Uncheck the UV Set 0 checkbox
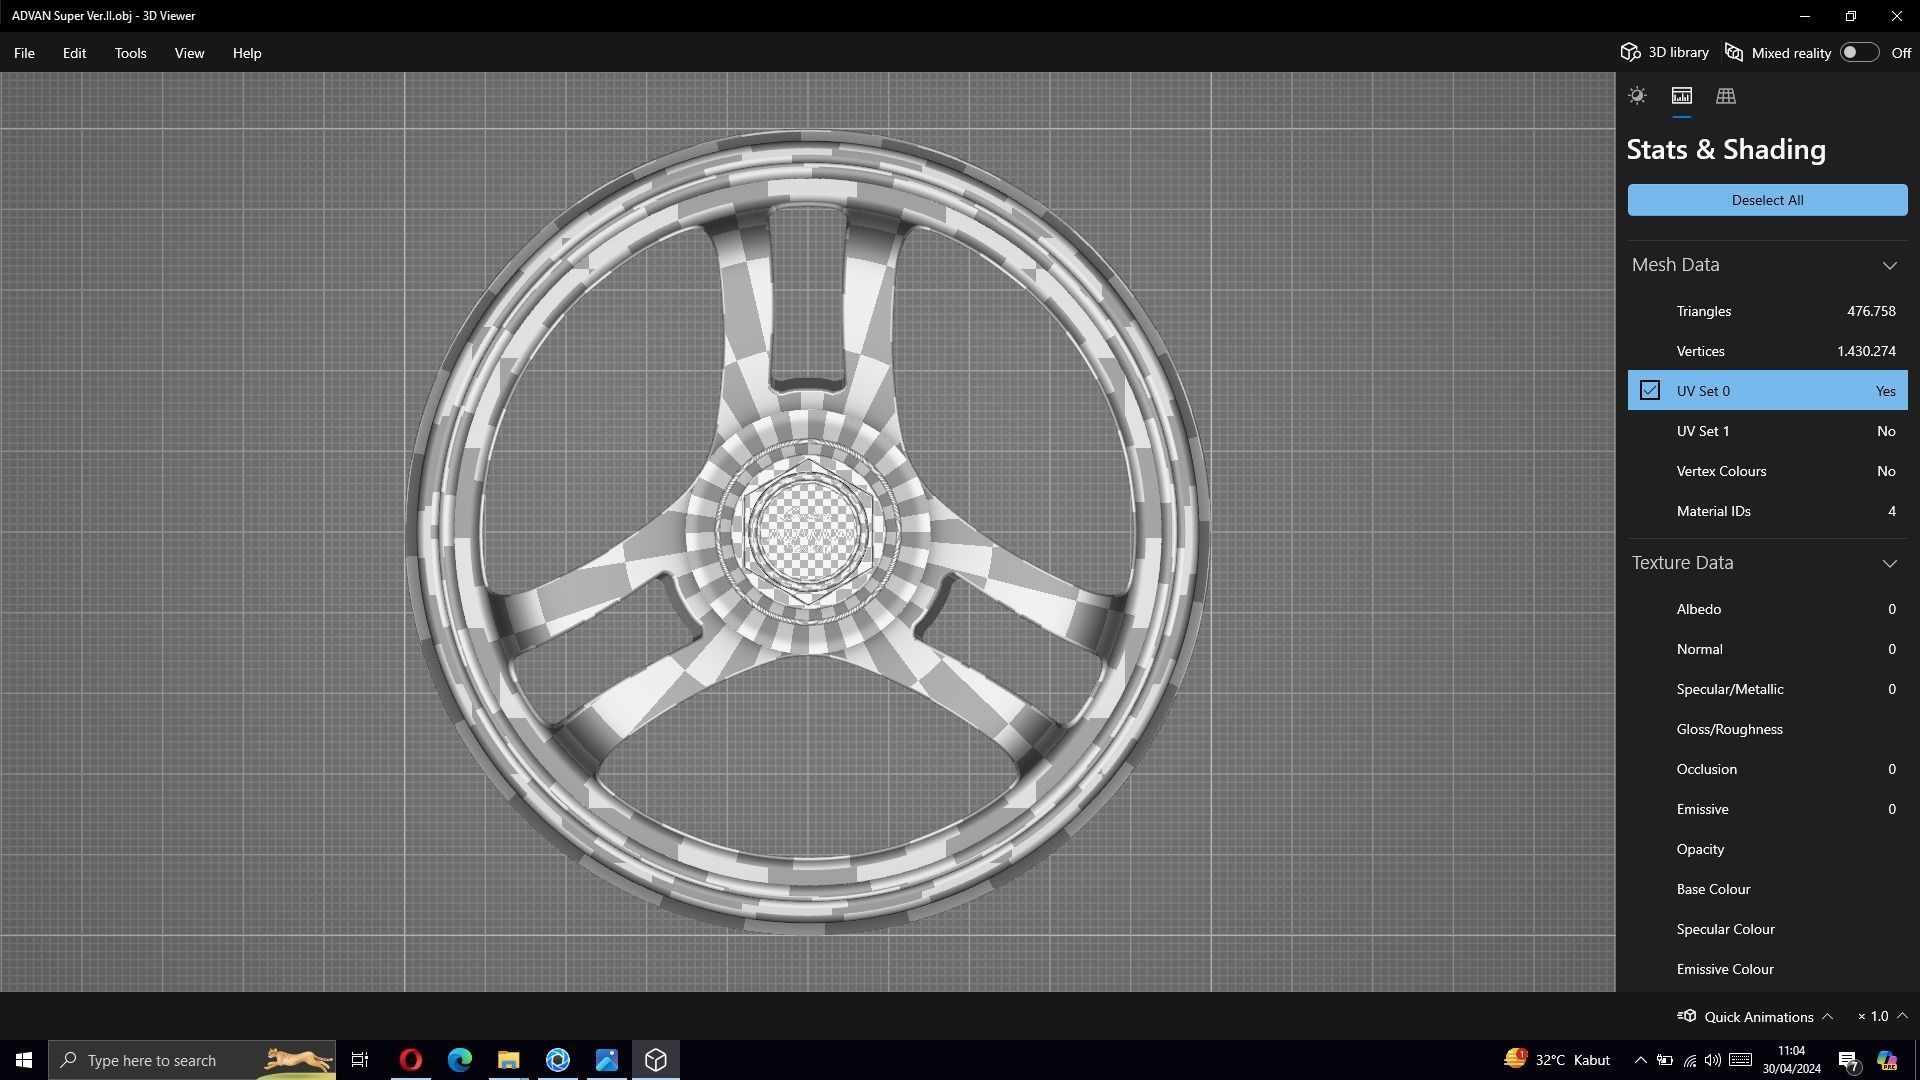Image resolution: width=1920 pixels, height=1080 pixels. tap(1650, 391)
